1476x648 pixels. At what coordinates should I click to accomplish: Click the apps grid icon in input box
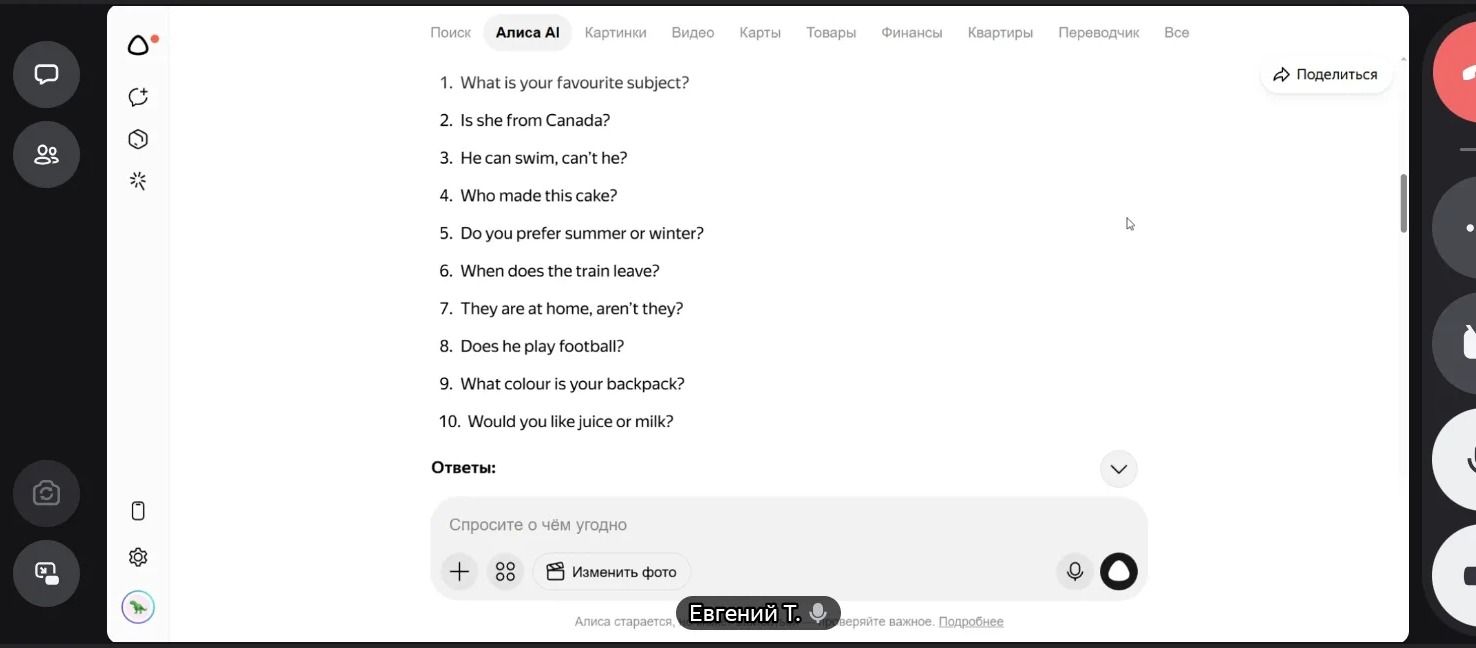[505, 572]
